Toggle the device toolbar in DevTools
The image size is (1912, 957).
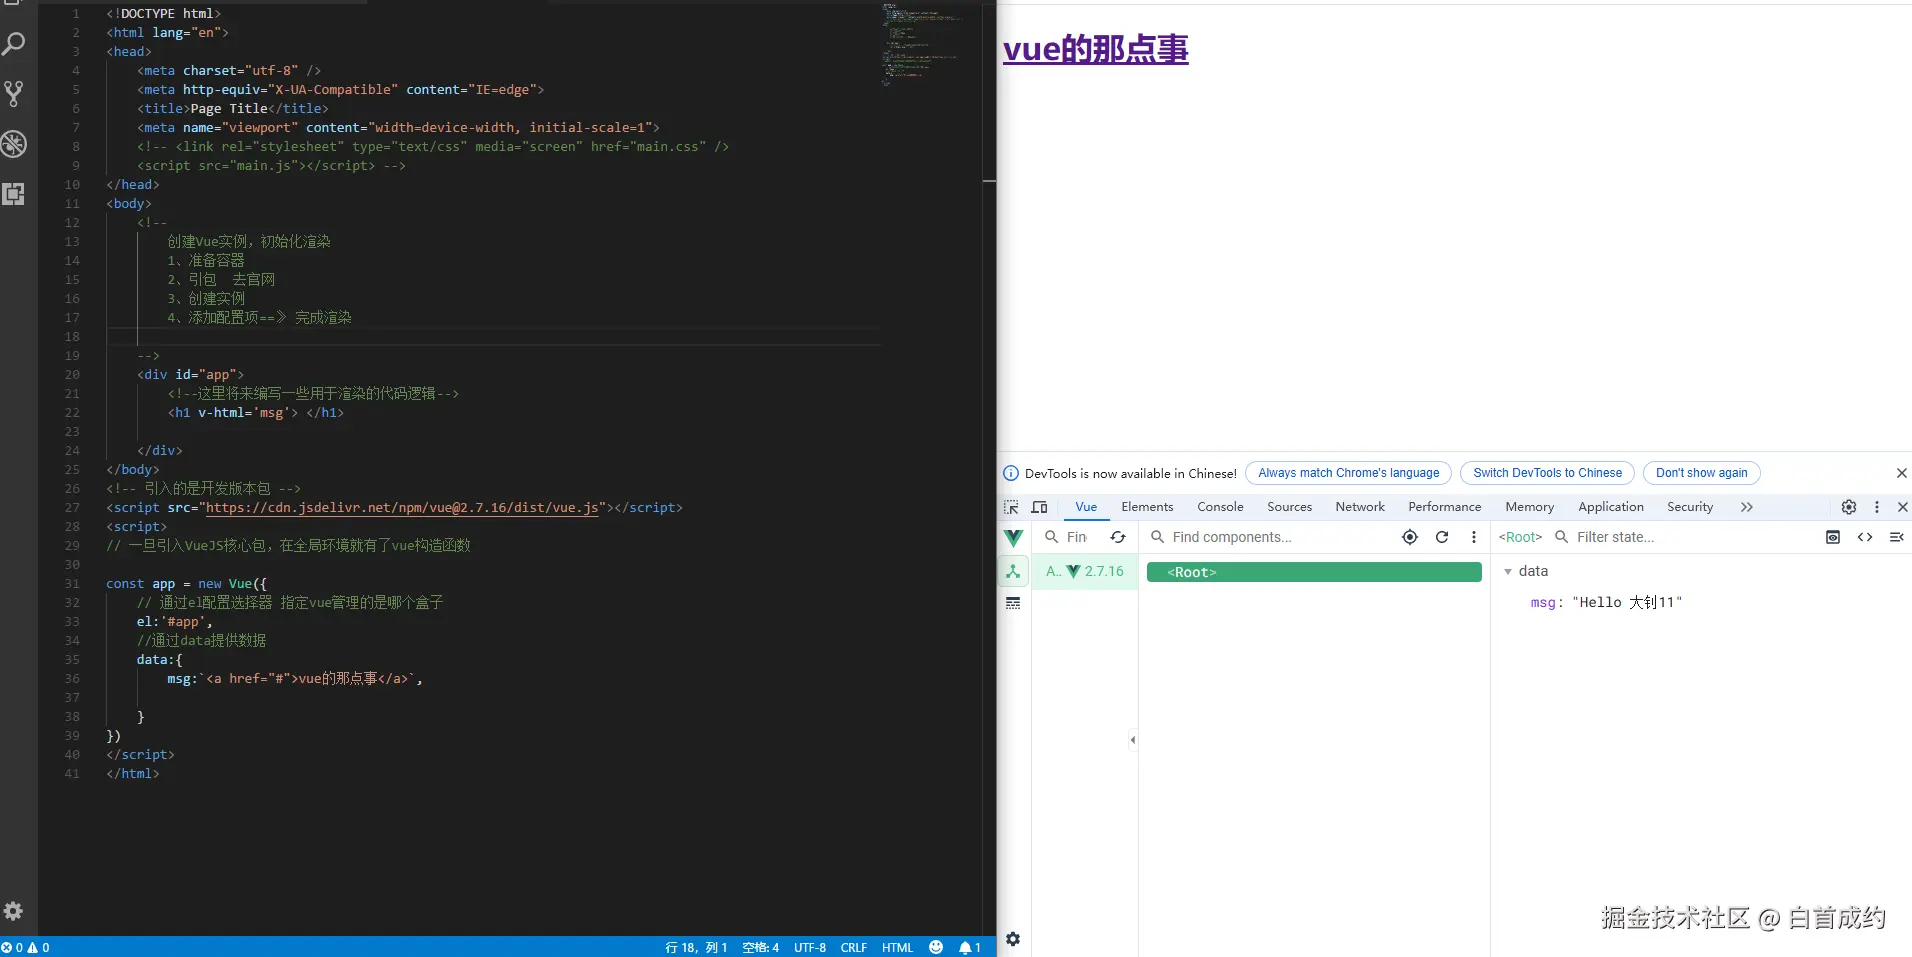pos(1040,507)
